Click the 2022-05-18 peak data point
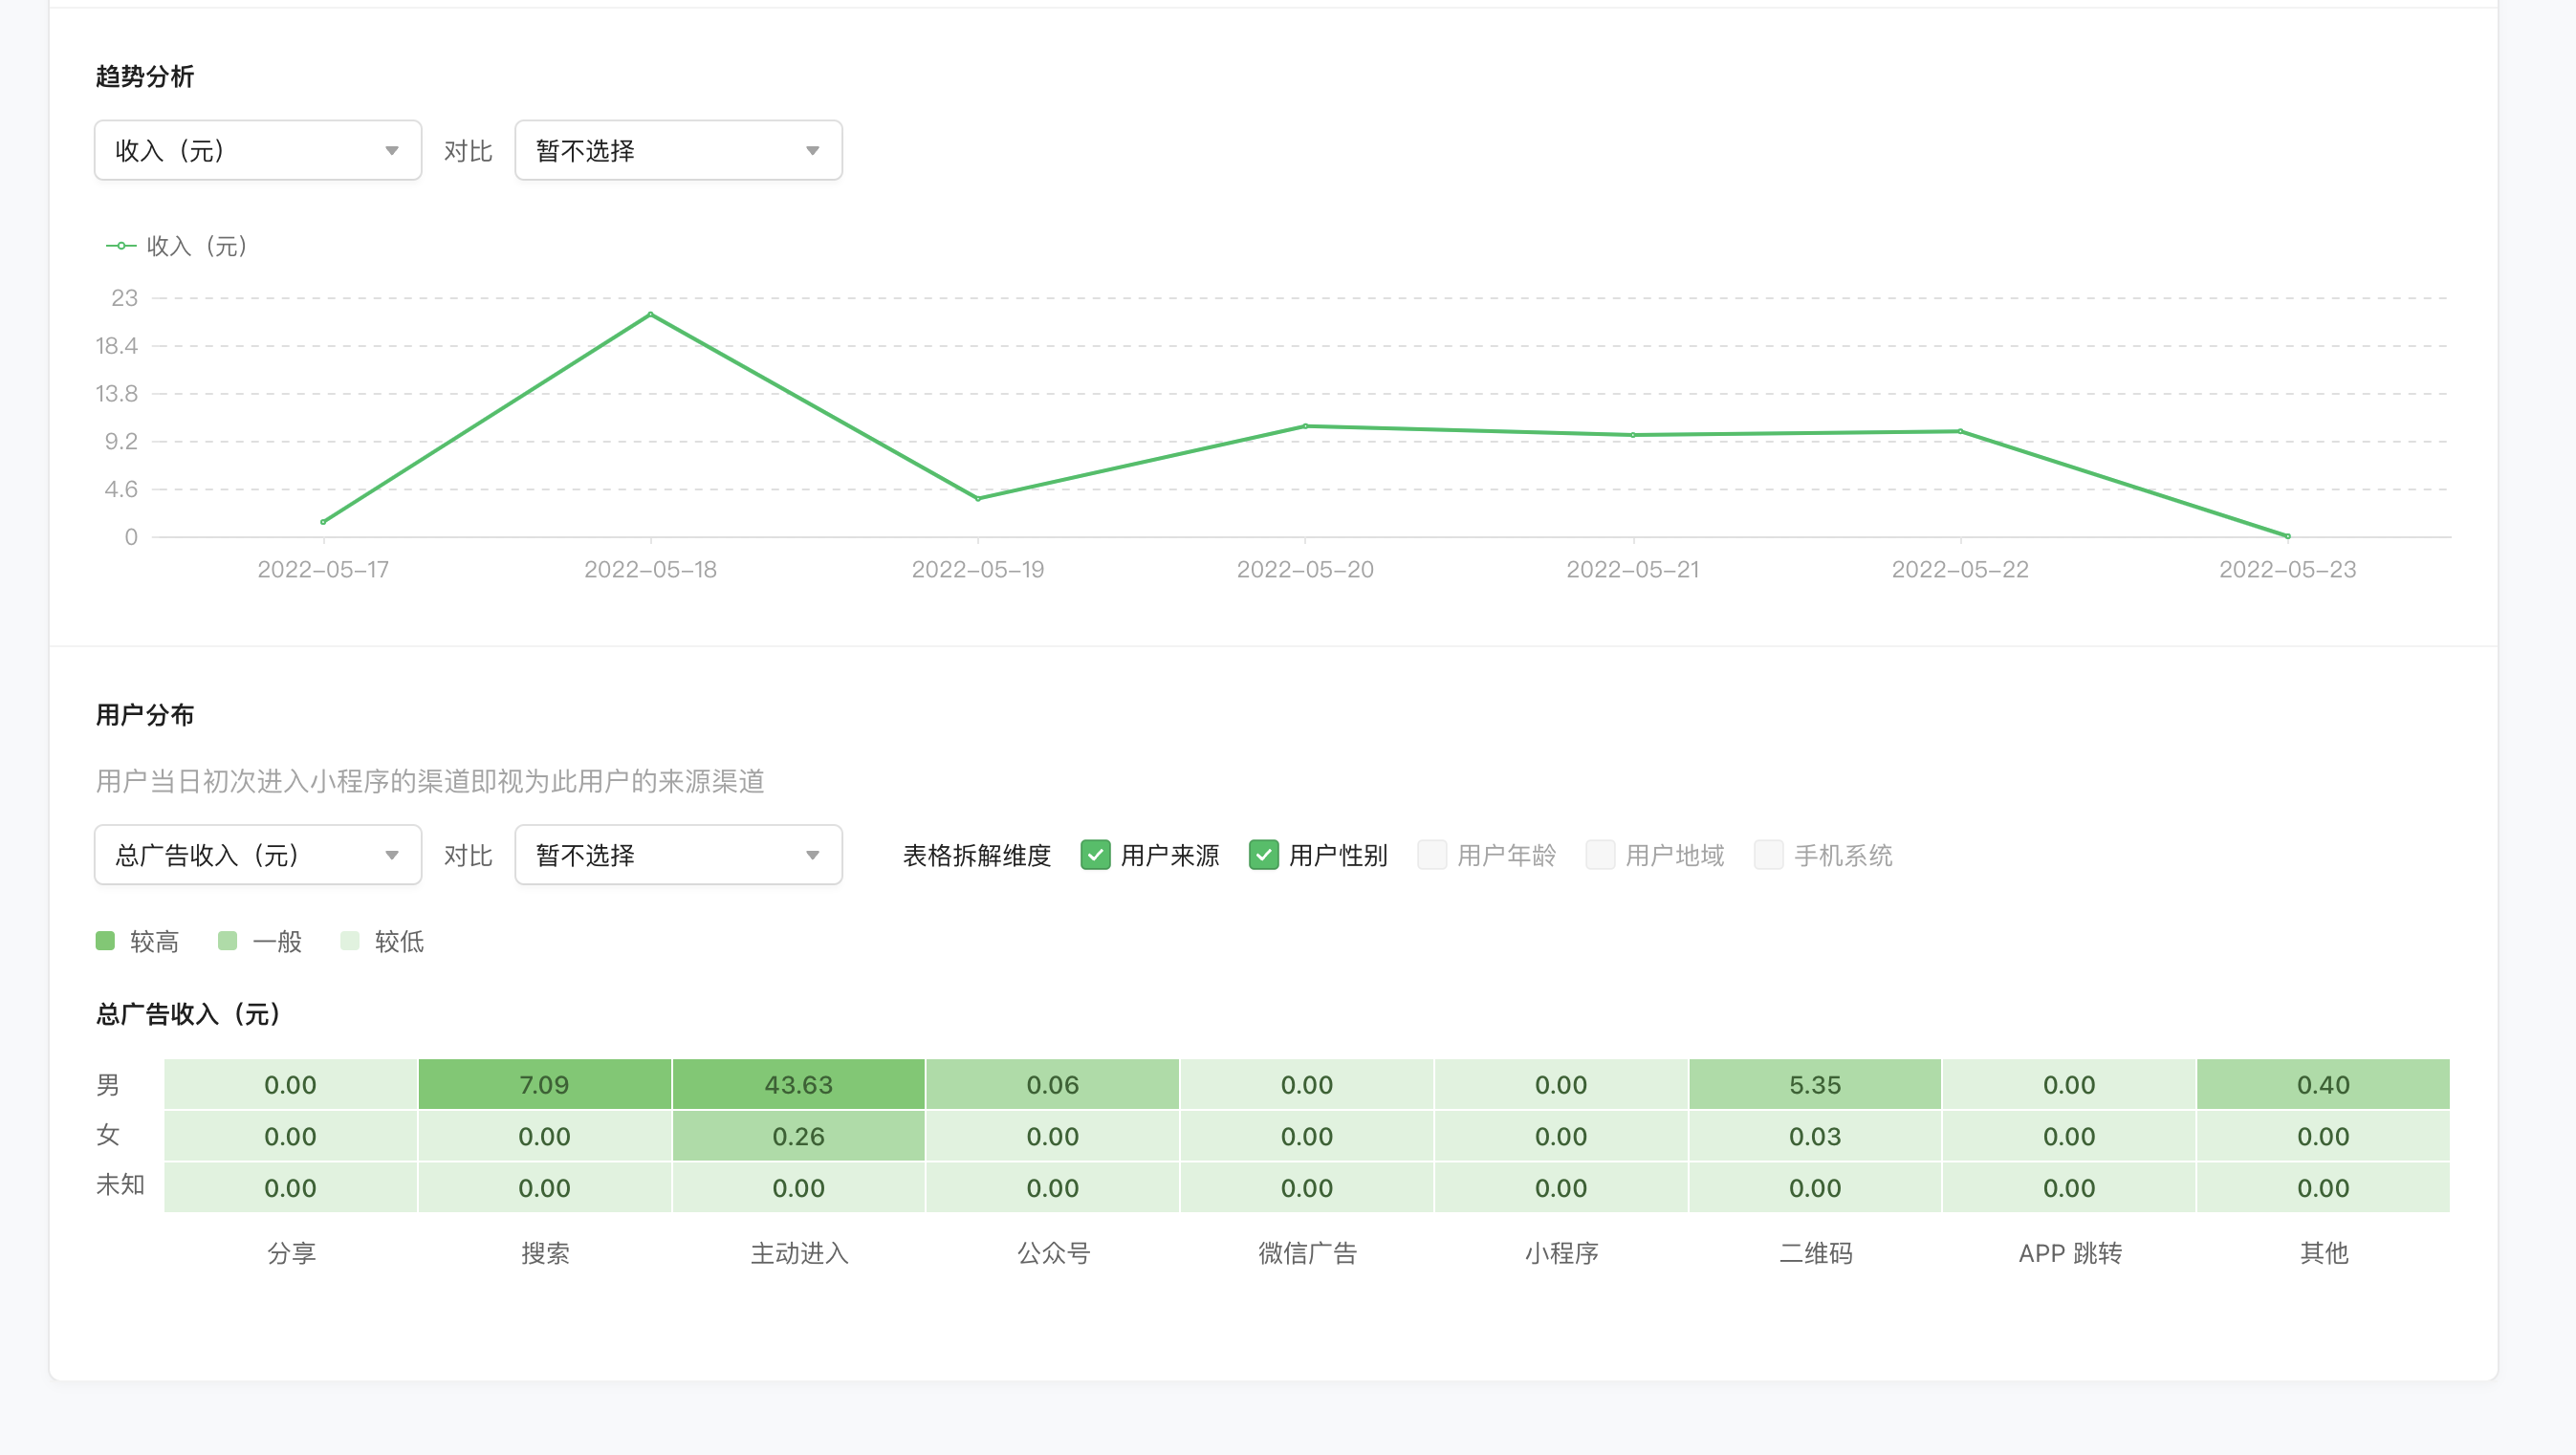 [x=651, y=315]
